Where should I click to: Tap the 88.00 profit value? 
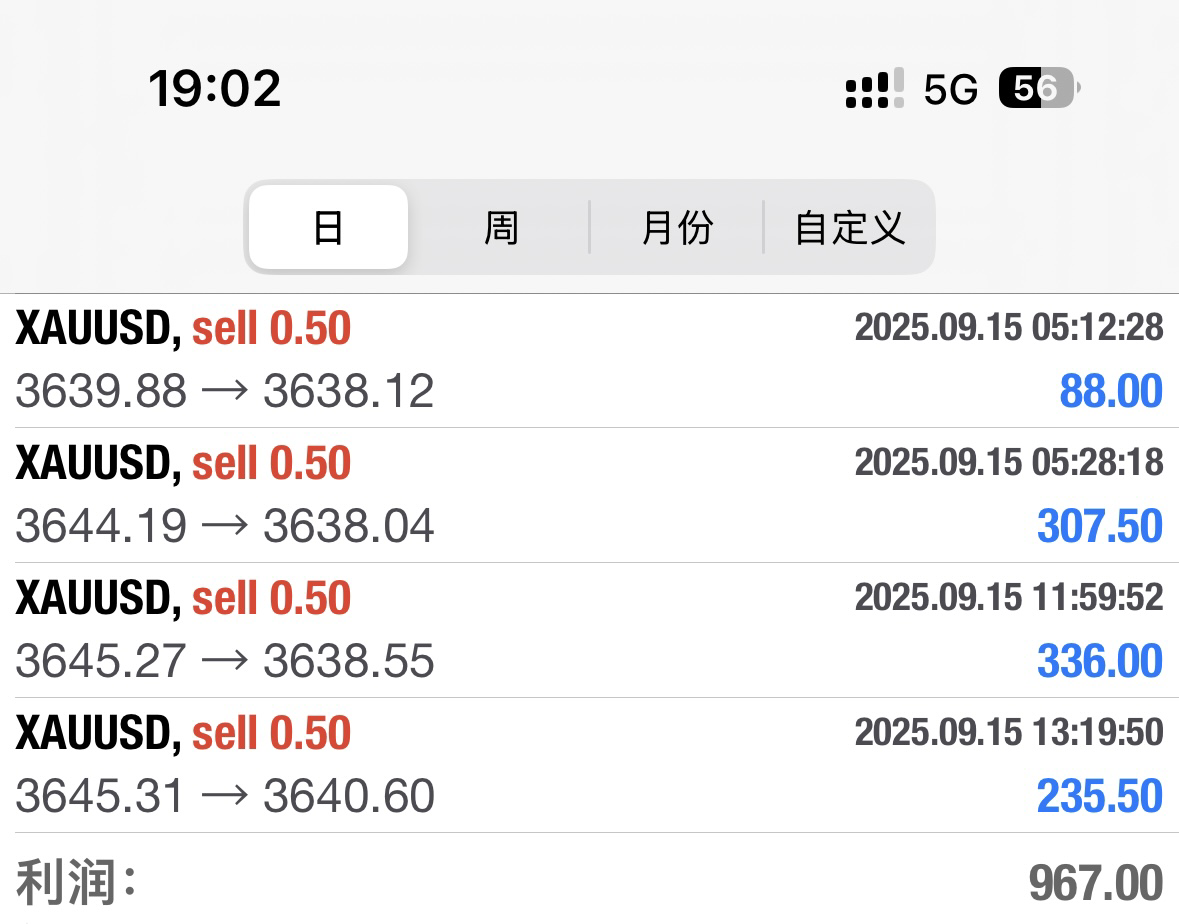point(1111,391)
